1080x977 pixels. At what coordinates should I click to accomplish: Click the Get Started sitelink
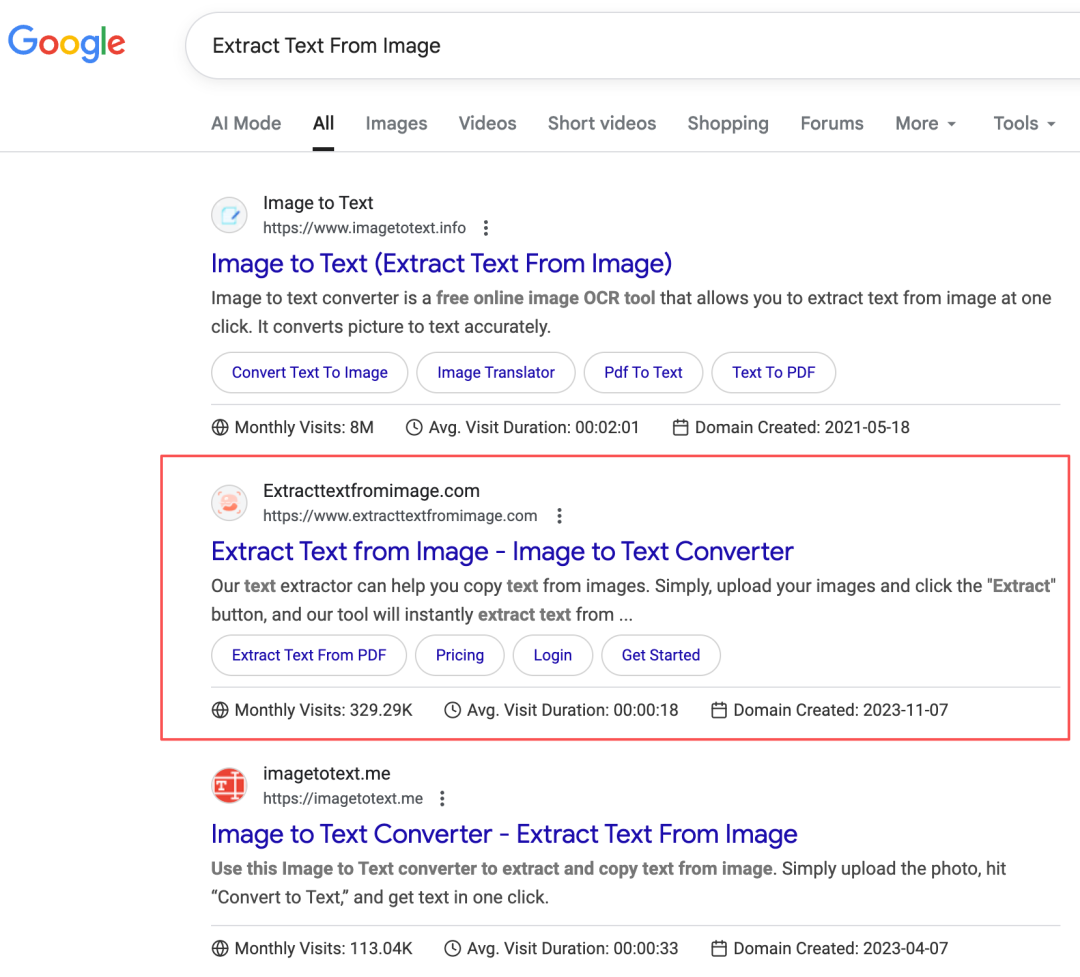point(661,655)
